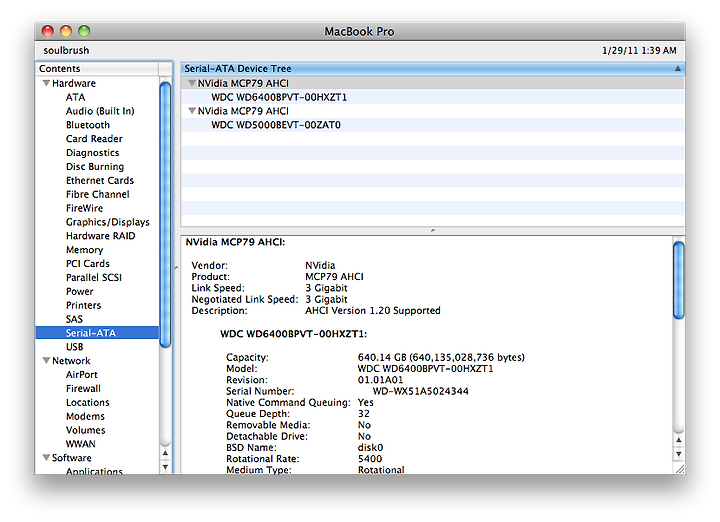Screen dimensions: 720x522
Task: Select PCI Cards entry
Action: pos(88,264)
